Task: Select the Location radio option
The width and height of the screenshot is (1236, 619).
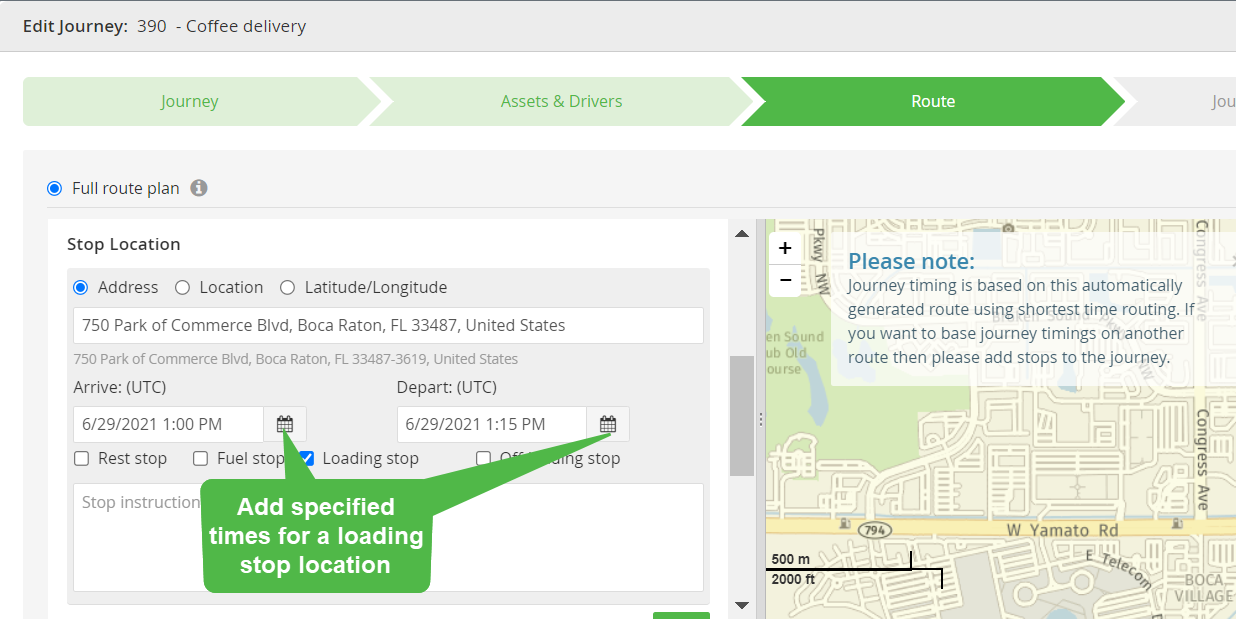Action: tap(182, 287)
